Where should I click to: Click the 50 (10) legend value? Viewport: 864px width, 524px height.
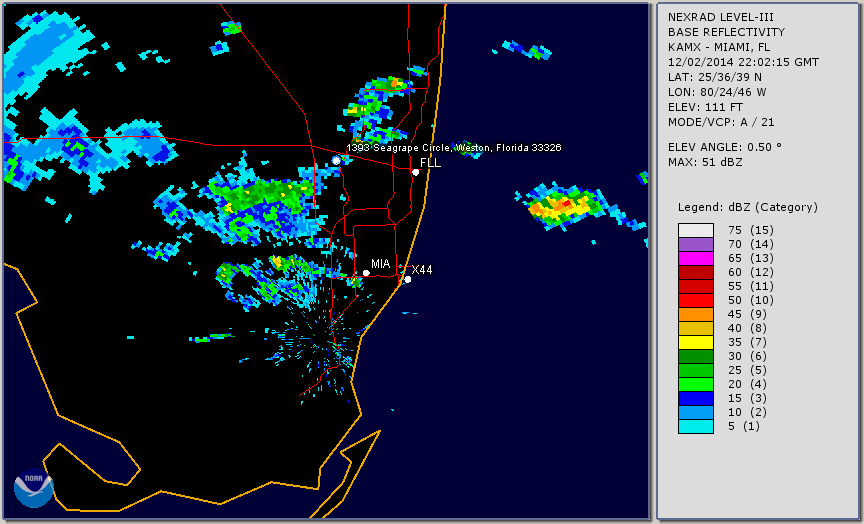[x=751, y=300]
